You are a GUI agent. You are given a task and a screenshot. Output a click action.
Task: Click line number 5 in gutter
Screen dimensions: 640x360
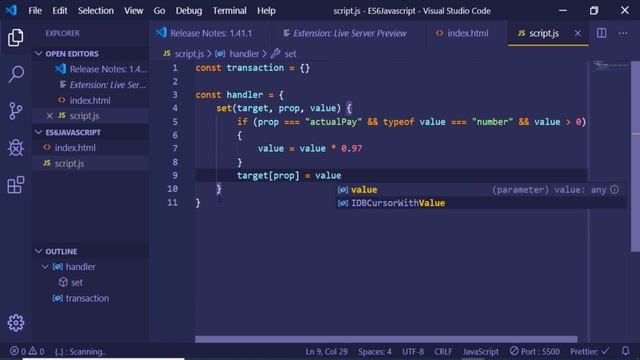[x=175, y=122]
